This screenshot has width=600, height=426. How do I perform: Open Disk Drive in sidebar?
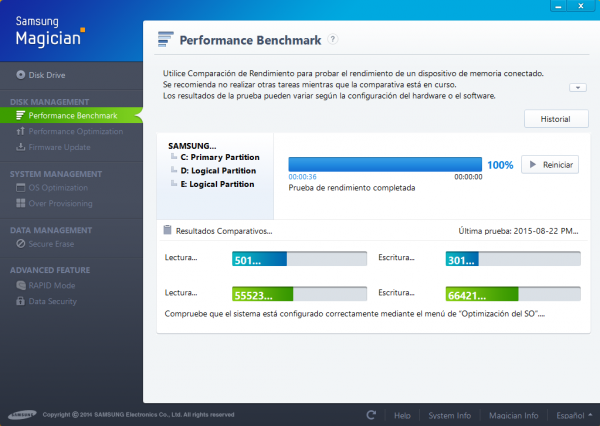(x=46, y=75)
